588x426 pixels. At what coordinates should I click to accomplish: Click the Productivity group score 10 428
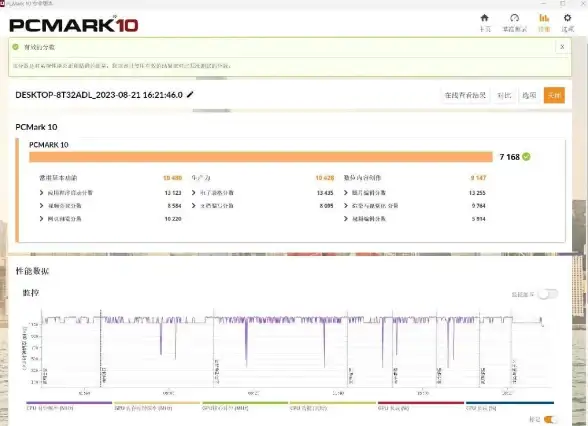click(x=325, y=178)
